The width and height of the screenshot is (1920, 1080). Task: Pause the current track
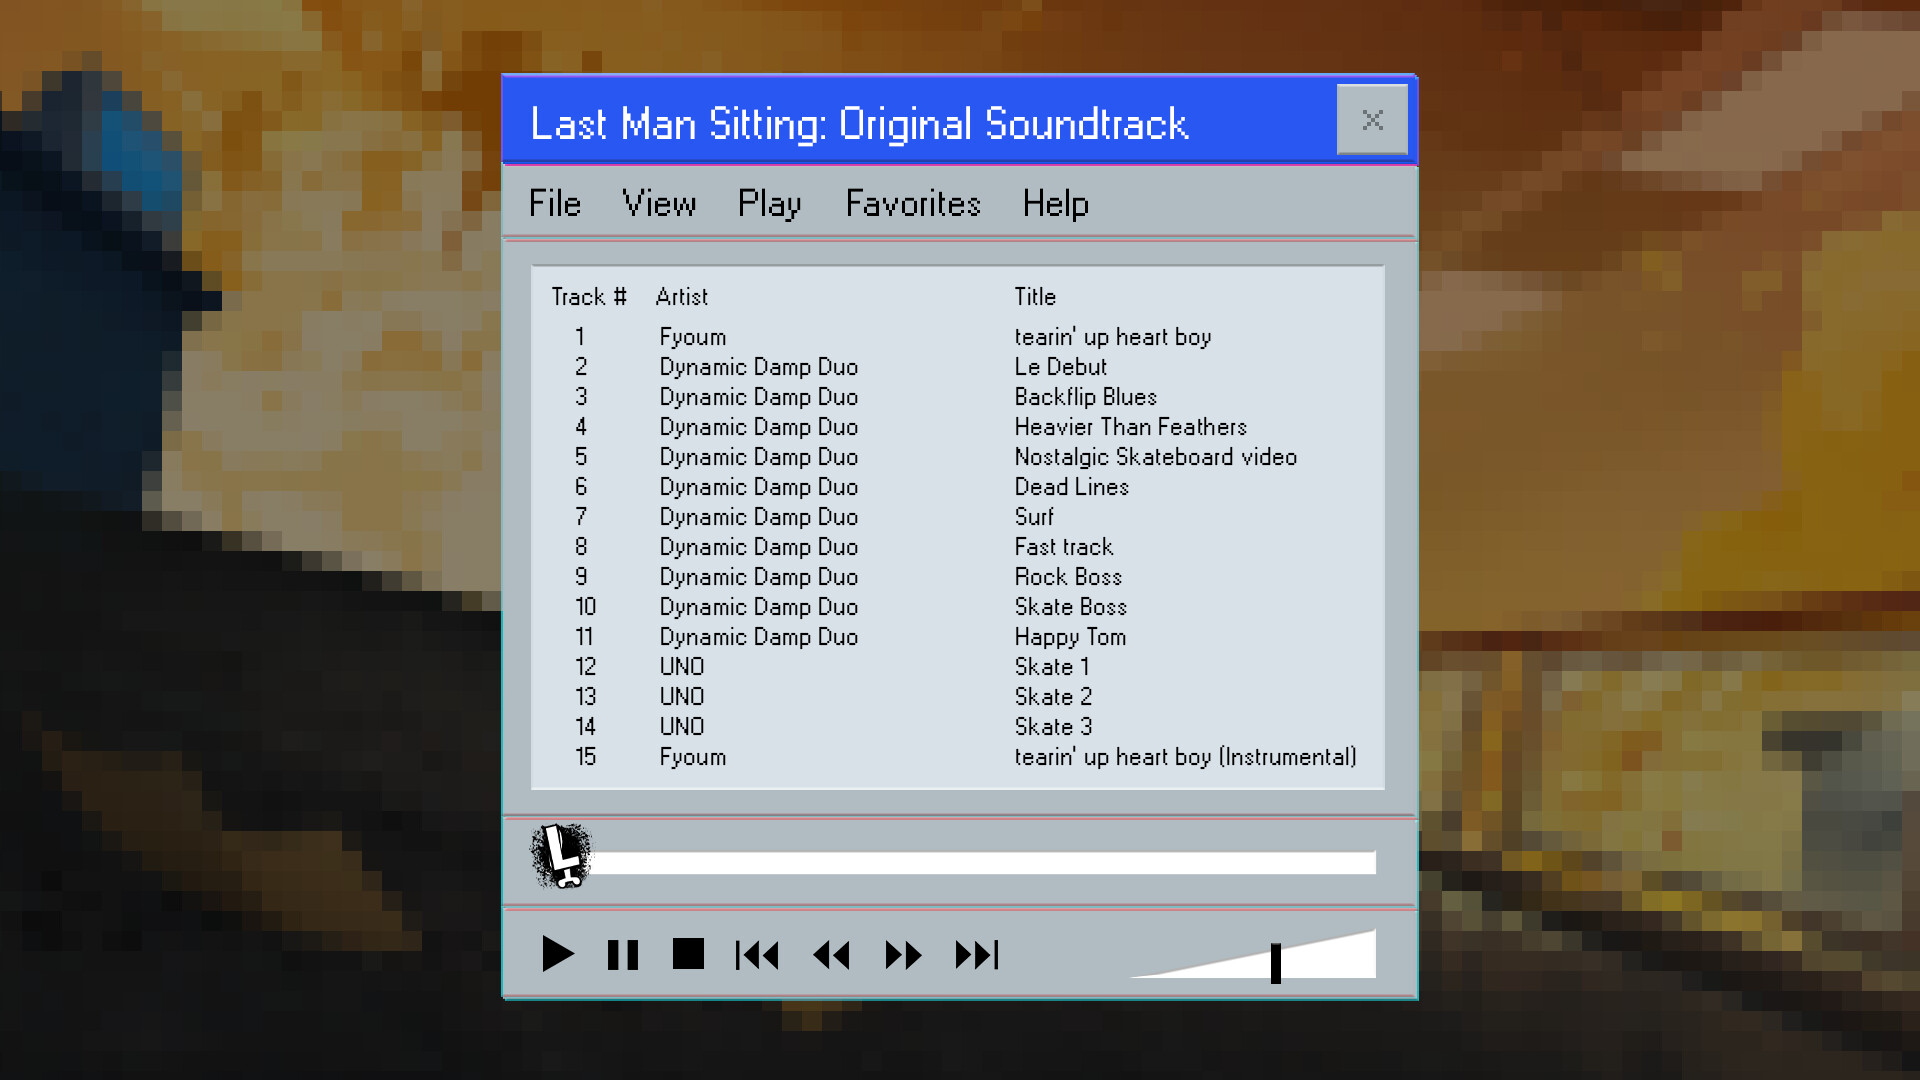(x=622, y=955)
